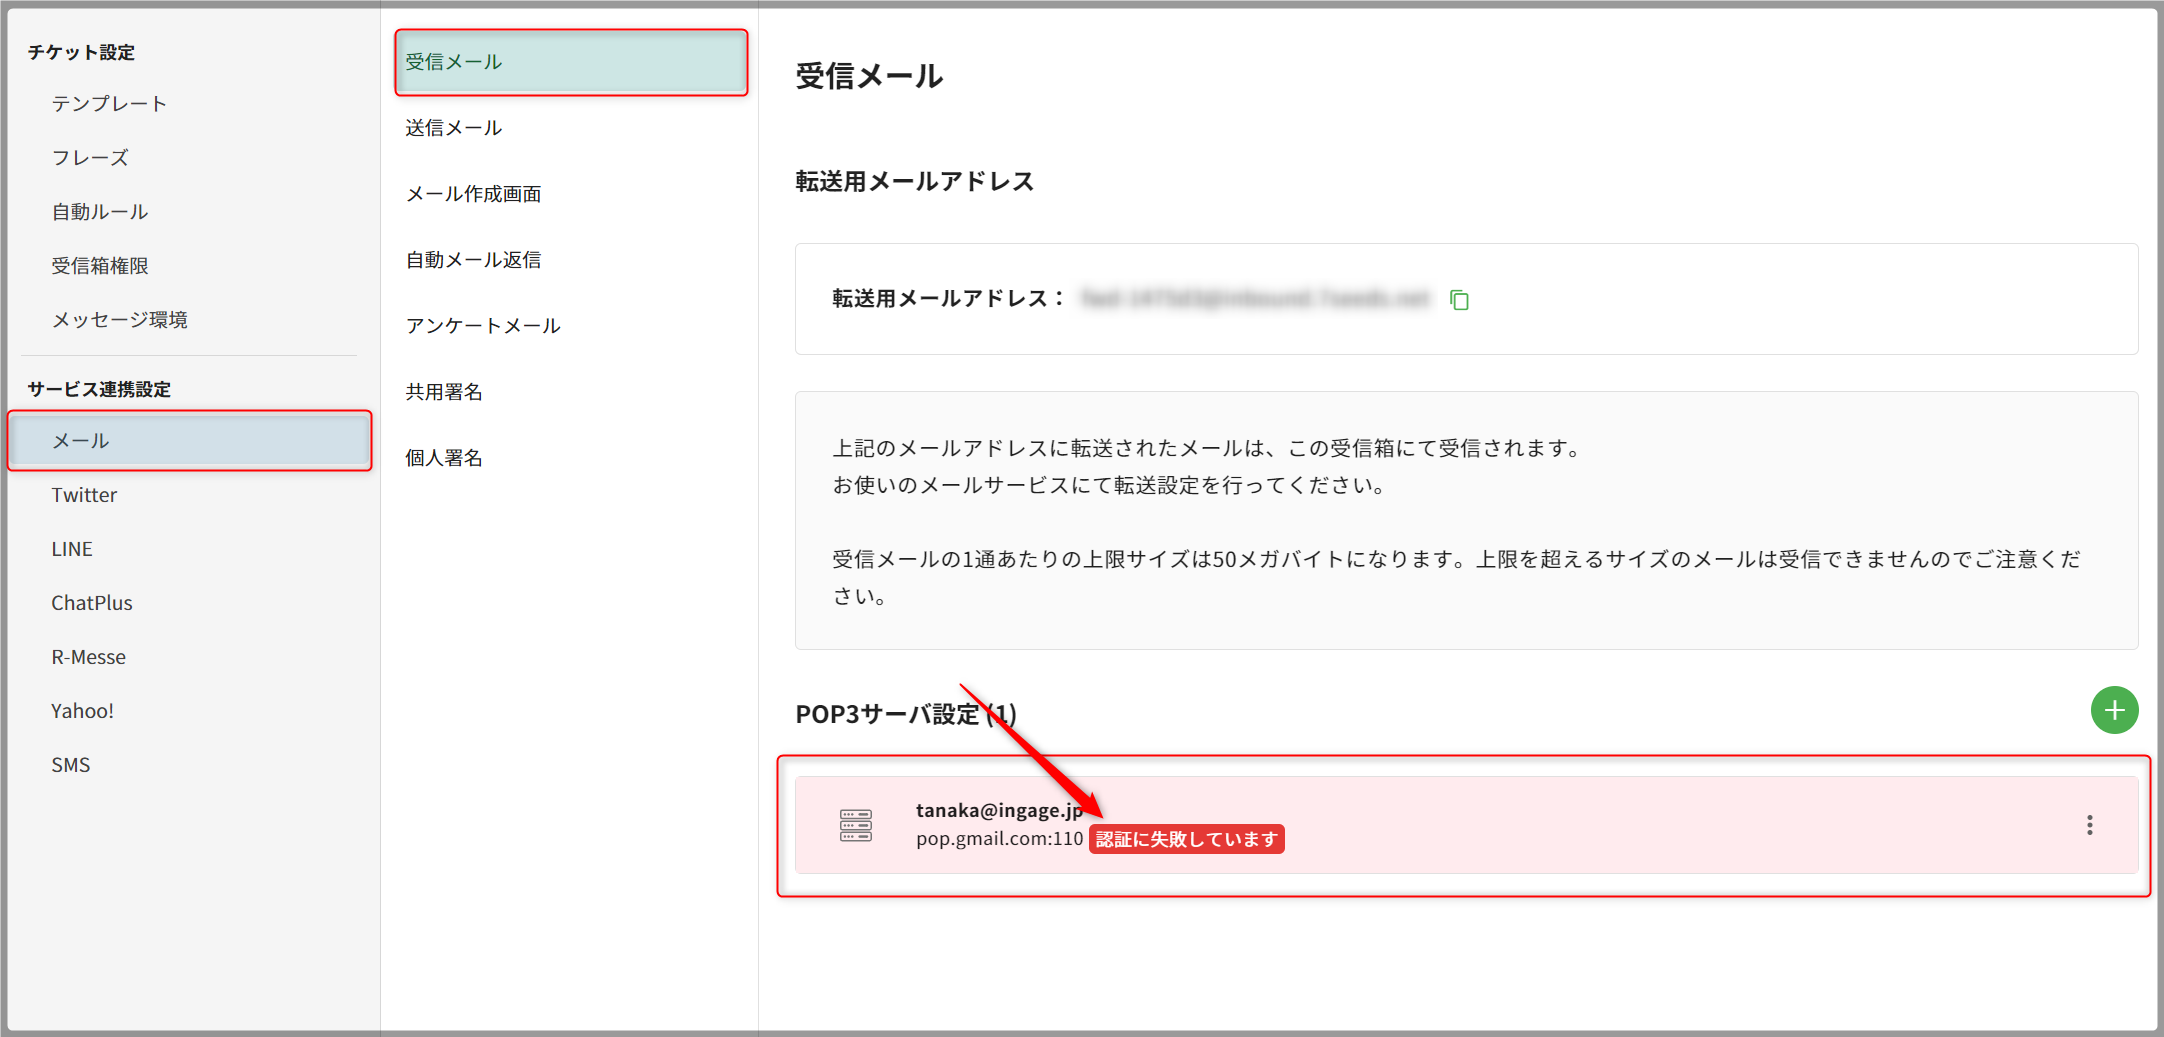Open フレーズ in the sidebar
The image size is (2164, 1037).
click(90, 158)
